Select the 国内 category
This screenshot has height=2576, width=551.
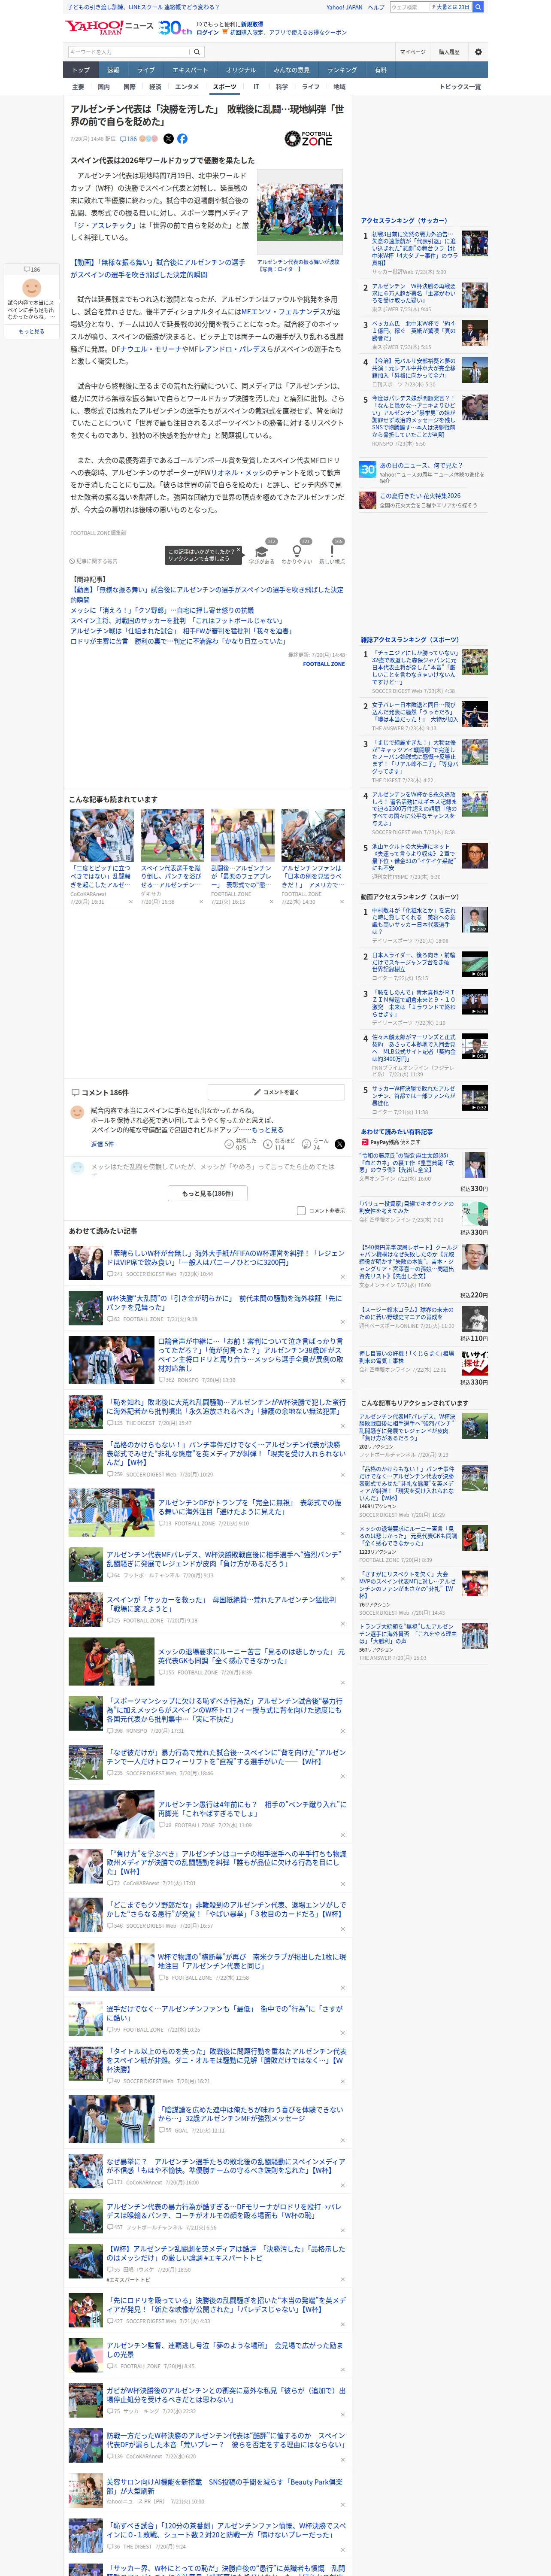[103, 87]
